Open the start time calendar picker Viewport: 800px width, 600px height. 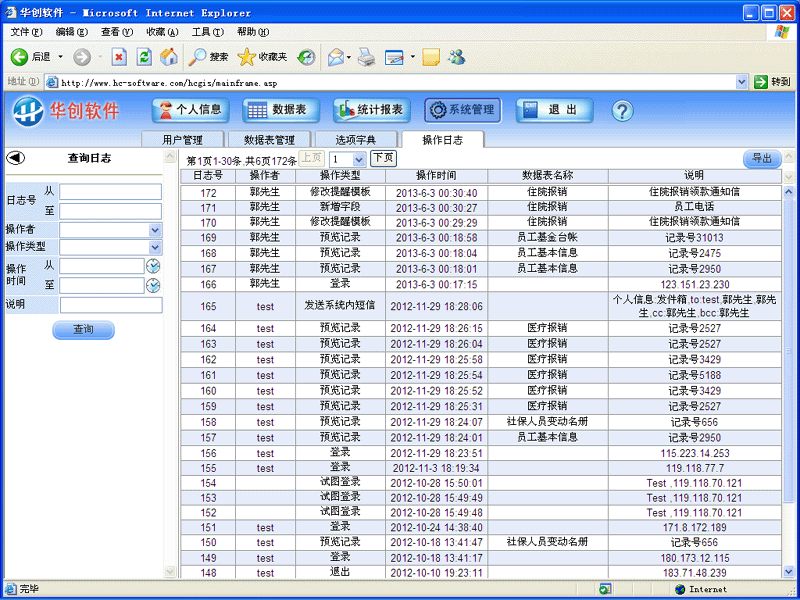[153, 266]
